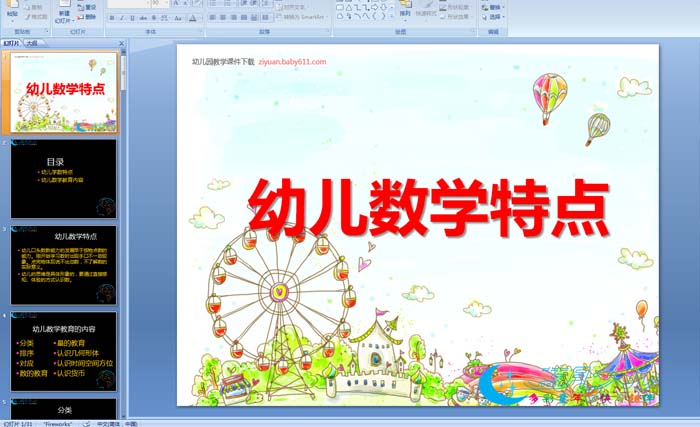Switch to the Outline tab in pane
700x427 pixels.
coord(31,43)
